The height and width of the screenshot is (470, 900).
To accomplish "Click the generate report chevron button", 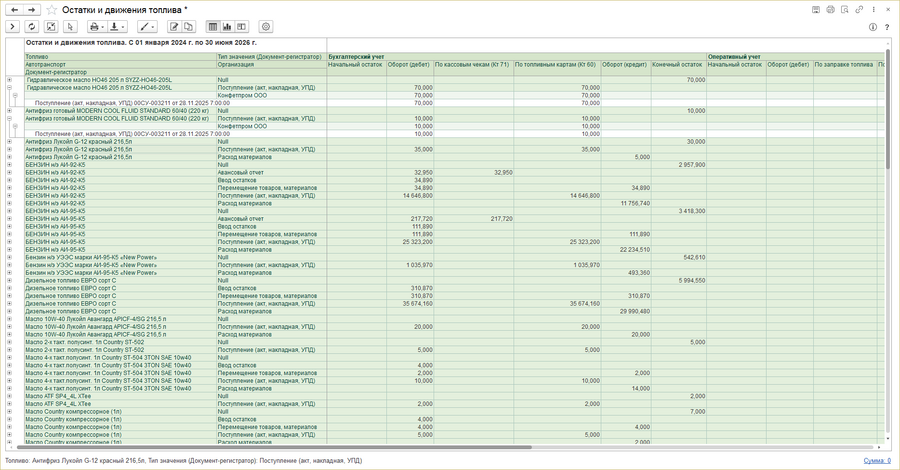I will coord(13,26).
